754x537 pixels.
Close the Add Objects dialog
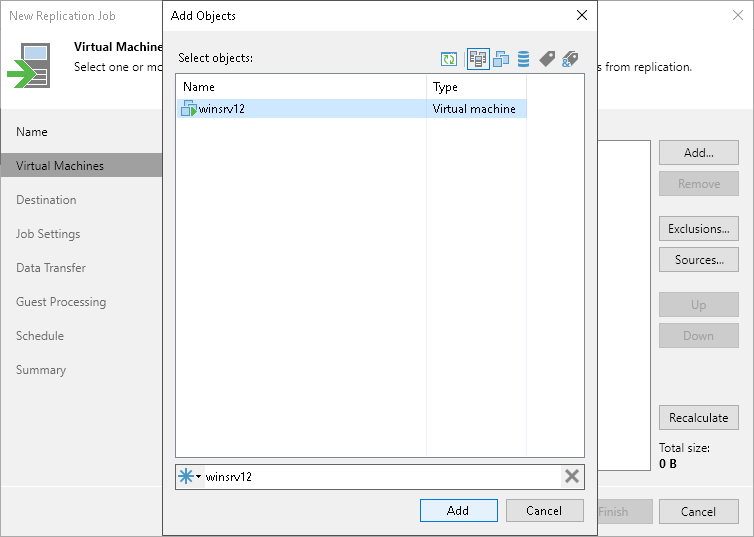[x=582, y=15]
